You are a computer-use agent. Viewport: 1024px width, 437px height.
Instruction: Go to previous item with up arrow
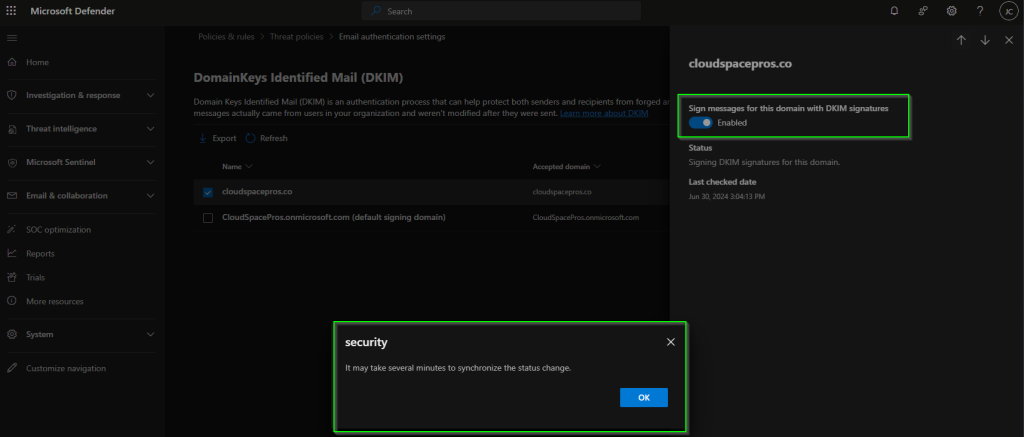961,40
